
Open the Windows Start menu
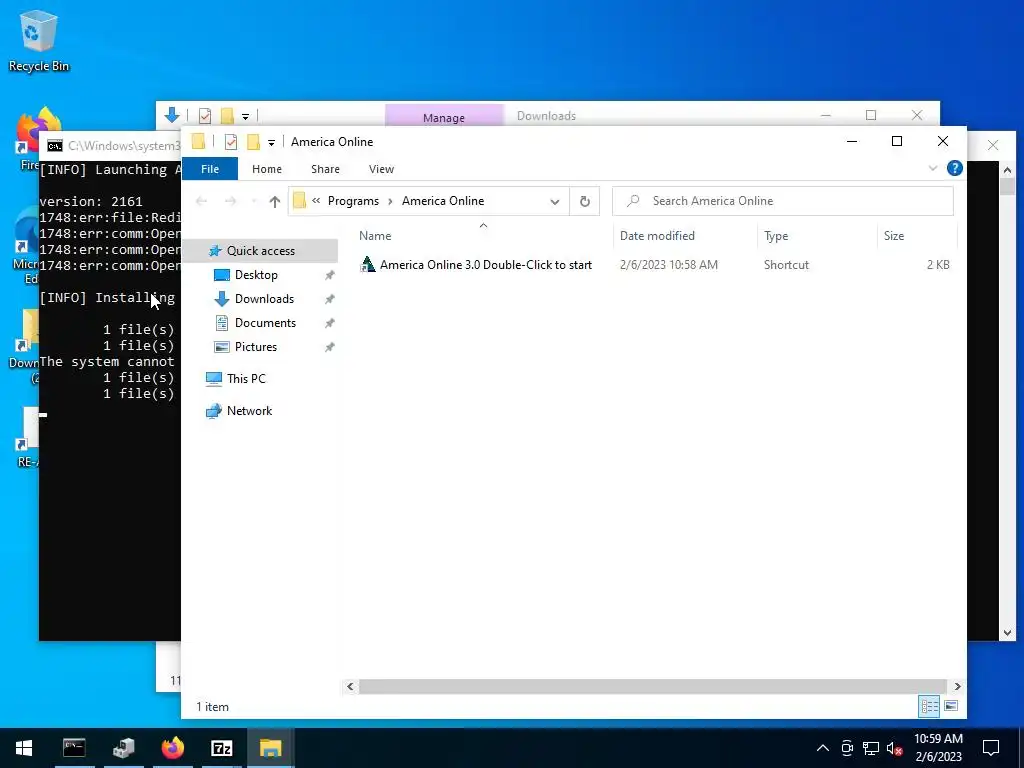point(24,748)
